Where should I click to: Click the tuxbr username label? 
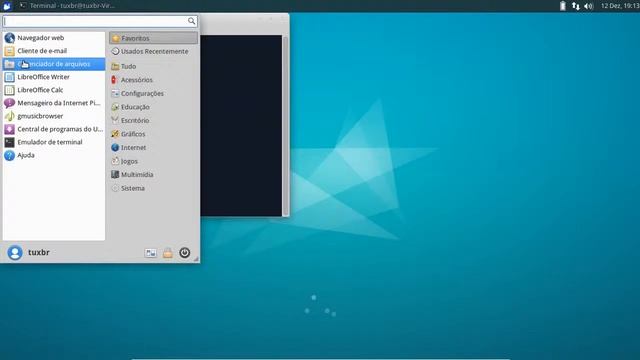pos(39,253)
